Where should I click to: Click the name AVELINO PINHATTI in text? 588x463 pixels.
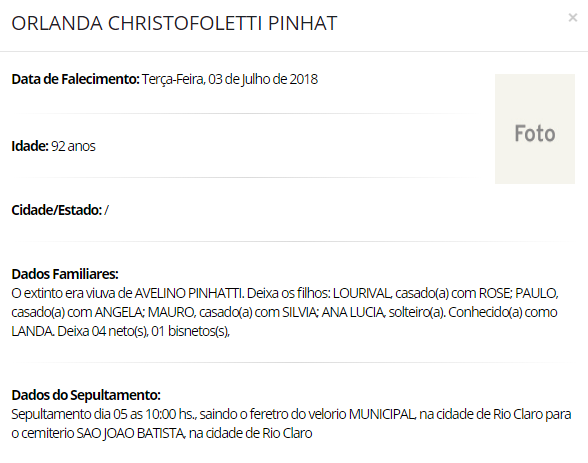click(x=189, y=293)
